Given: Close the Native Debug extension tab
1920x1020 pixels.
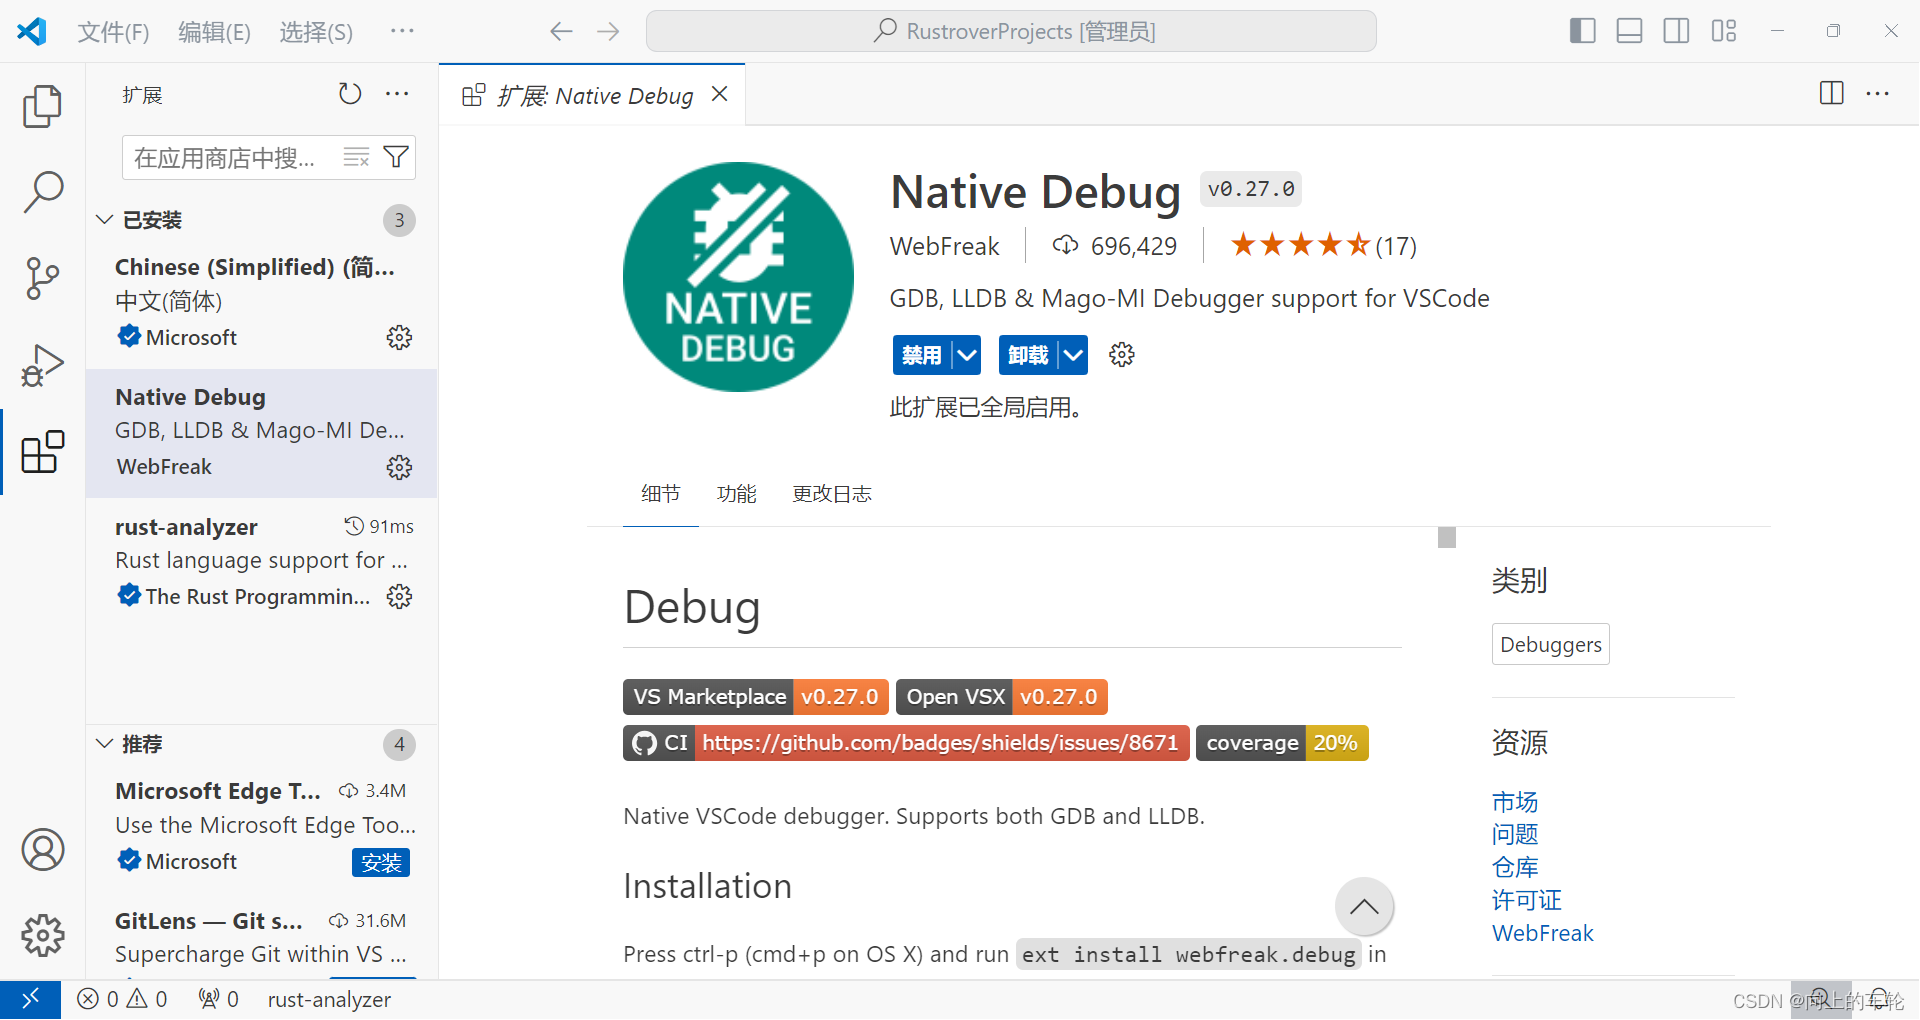Looking at the screenshot, I should [719, 94].
